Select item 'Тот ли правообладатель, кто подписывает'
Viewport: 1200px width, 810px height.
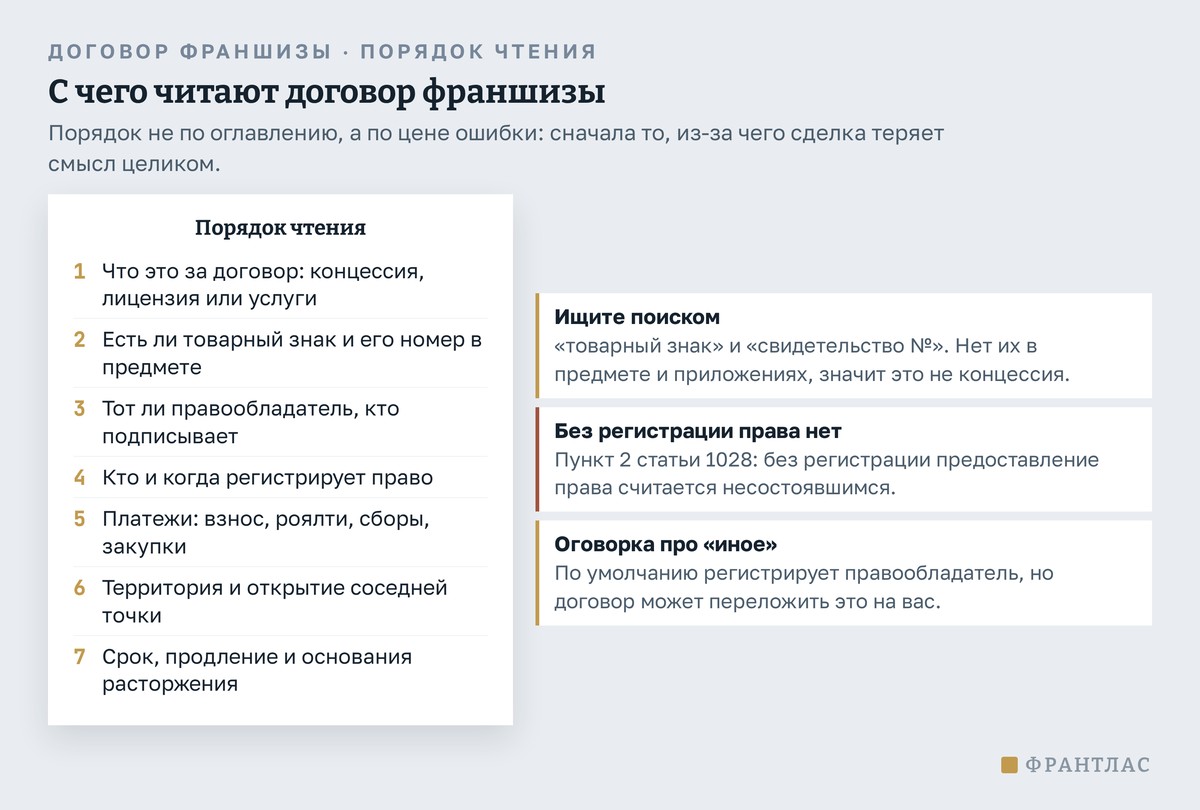click(280, 422)
